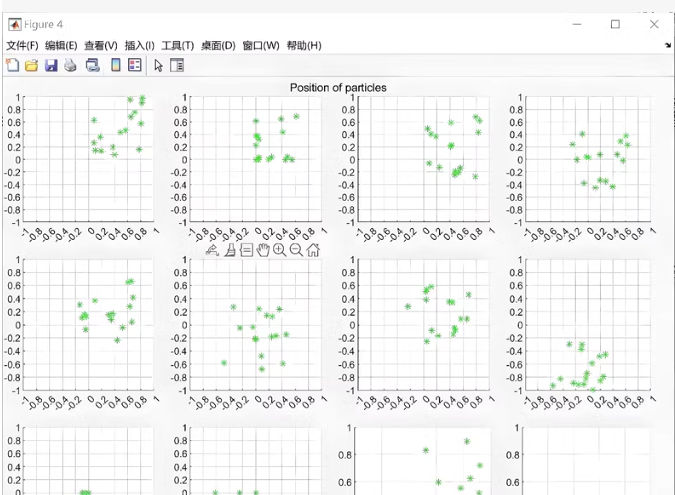The image size is (675, 495).
Task: Open the 工具(T) menu
Action: click(x=177, y=46)
